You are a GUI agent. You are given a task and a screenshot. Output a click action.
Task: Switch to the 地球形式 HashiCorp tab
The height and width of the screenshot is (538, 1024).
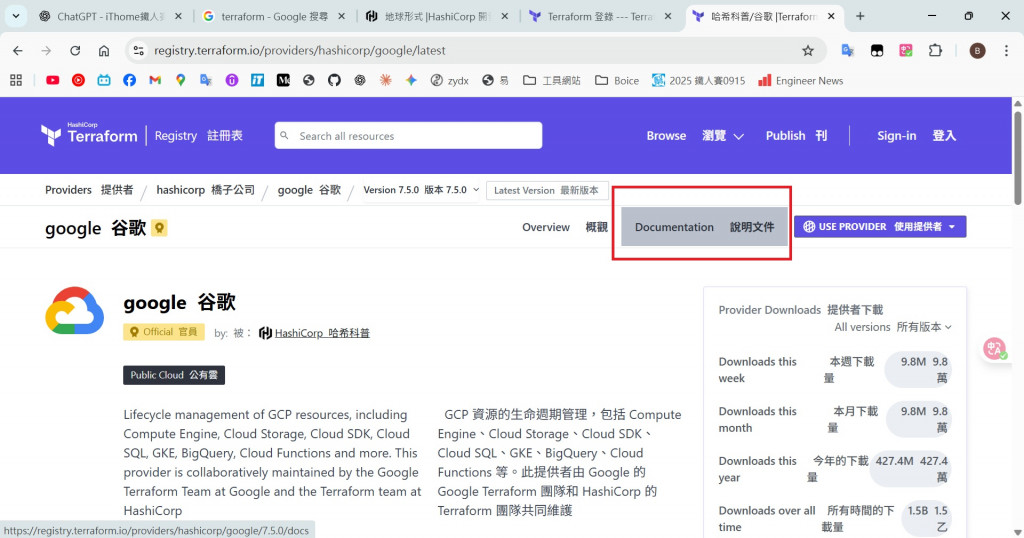436,16
